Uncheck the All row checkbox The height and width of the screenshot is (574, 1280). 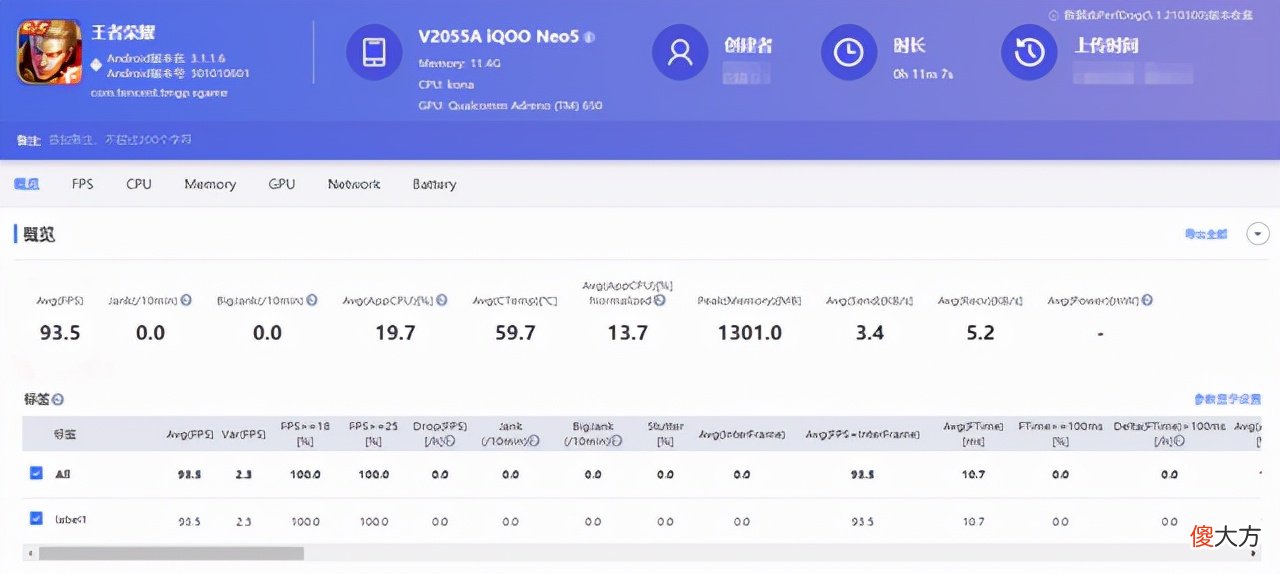(36, 473)
